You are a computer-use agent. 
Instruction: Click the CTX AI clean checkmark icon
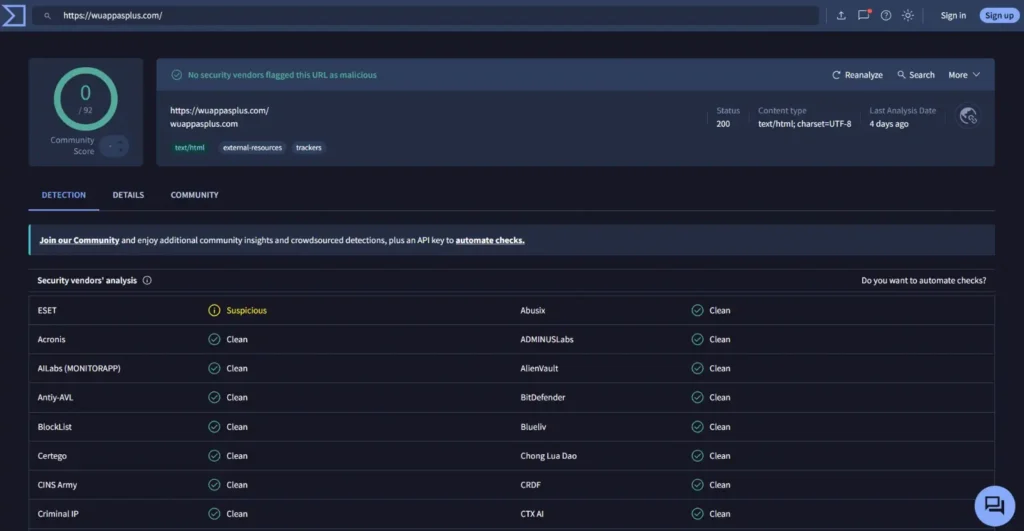[697, 514]
